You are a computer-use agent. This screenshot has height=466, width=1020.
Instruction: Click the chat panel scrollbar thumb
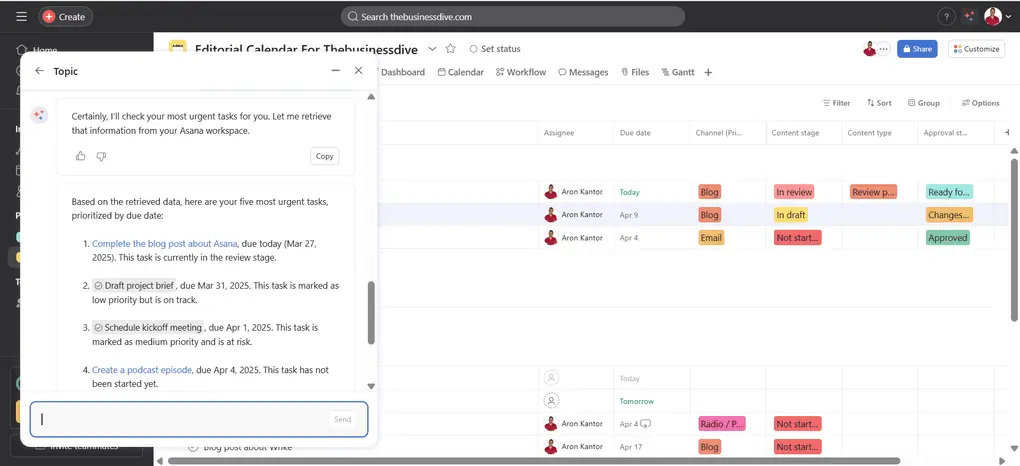tap(371, 312)
